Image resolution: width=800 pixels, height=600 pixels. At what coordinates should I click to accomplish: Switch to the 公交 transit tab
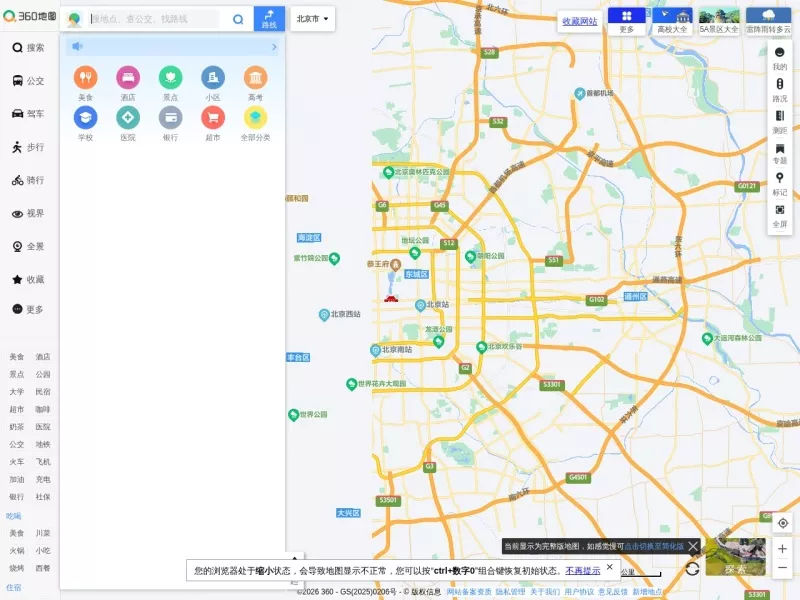28,81
